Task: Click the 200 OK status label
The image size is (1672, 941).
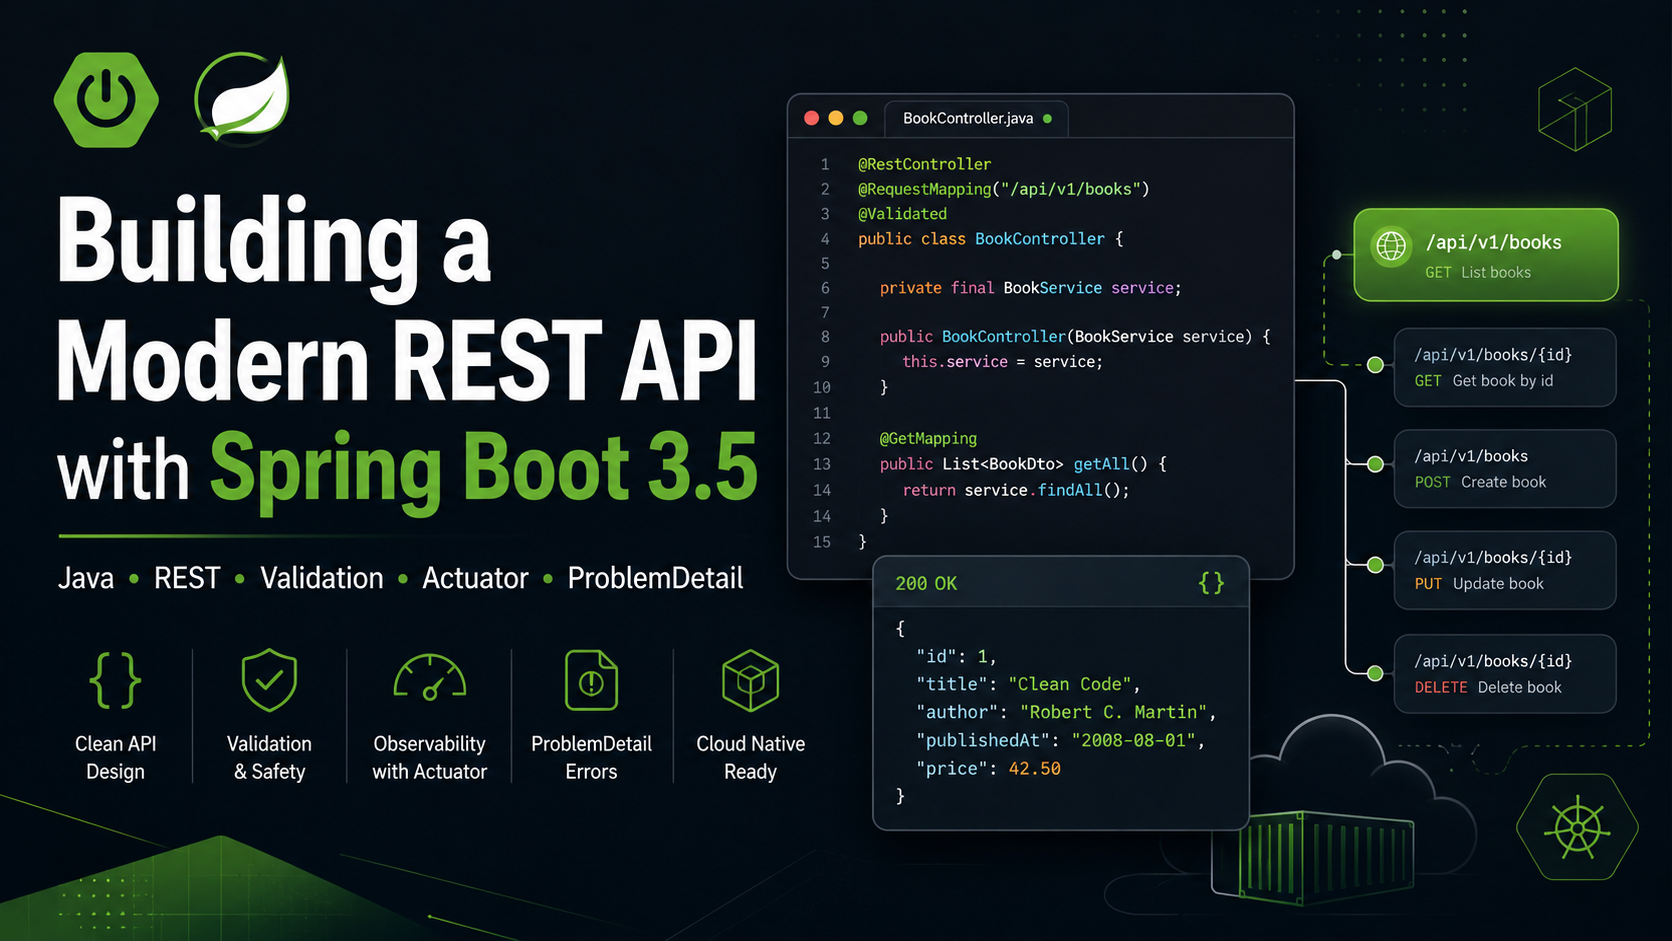Action: pyautogui.click(x=926, y=583)
